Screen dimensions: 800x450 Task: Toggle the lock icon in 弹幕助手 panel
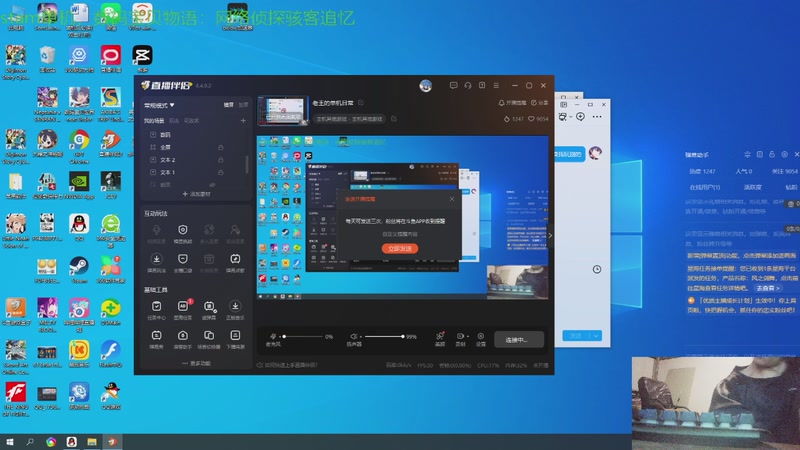tap(772, 155)
